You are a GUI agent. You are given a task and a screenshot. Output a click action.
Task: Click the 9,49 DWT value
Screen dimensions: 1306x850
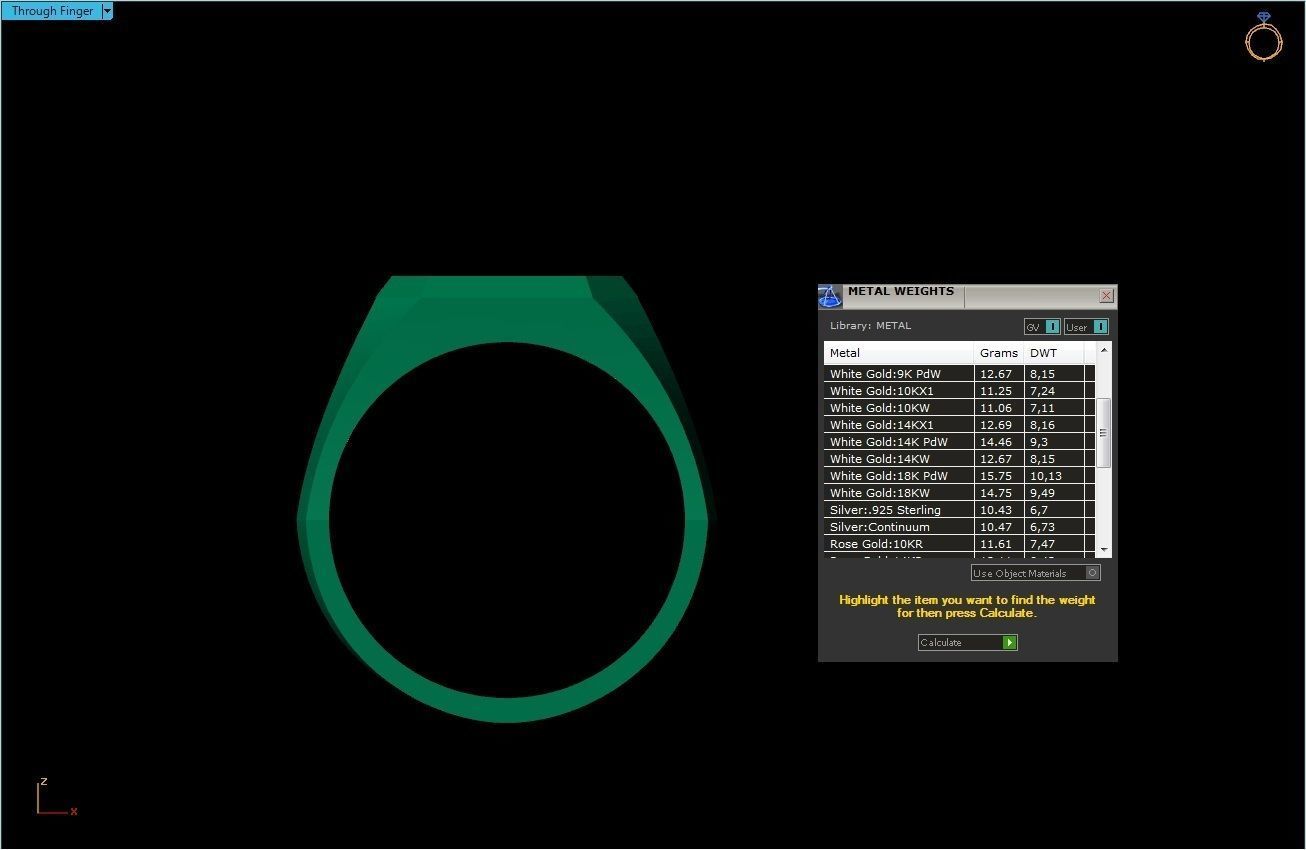(x=1042, y=493)
